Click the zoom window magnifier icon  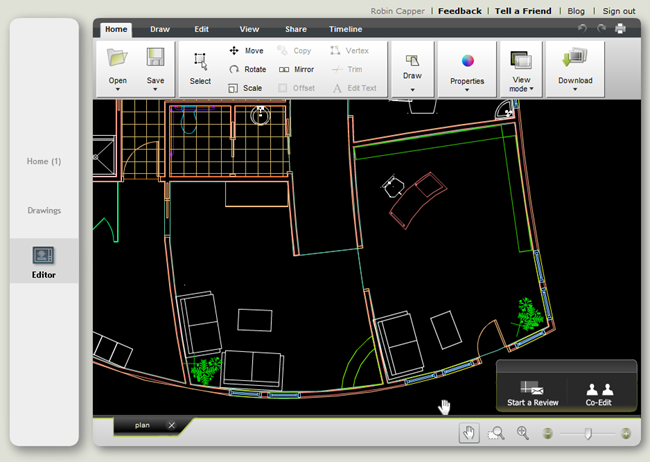[496, 433]
